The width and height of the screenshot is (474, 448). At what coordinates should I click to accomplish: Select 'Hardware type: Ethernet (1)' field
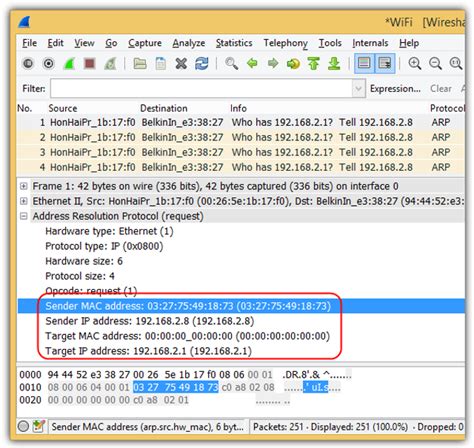[109, 231]
